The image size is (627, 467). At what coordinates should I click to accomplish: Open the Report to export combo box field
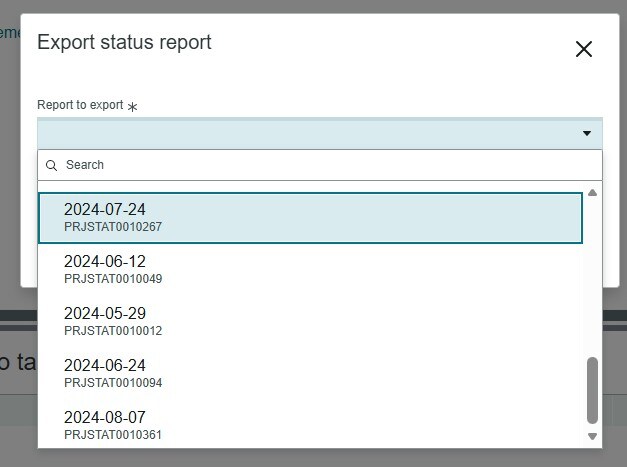pos(319,134)
